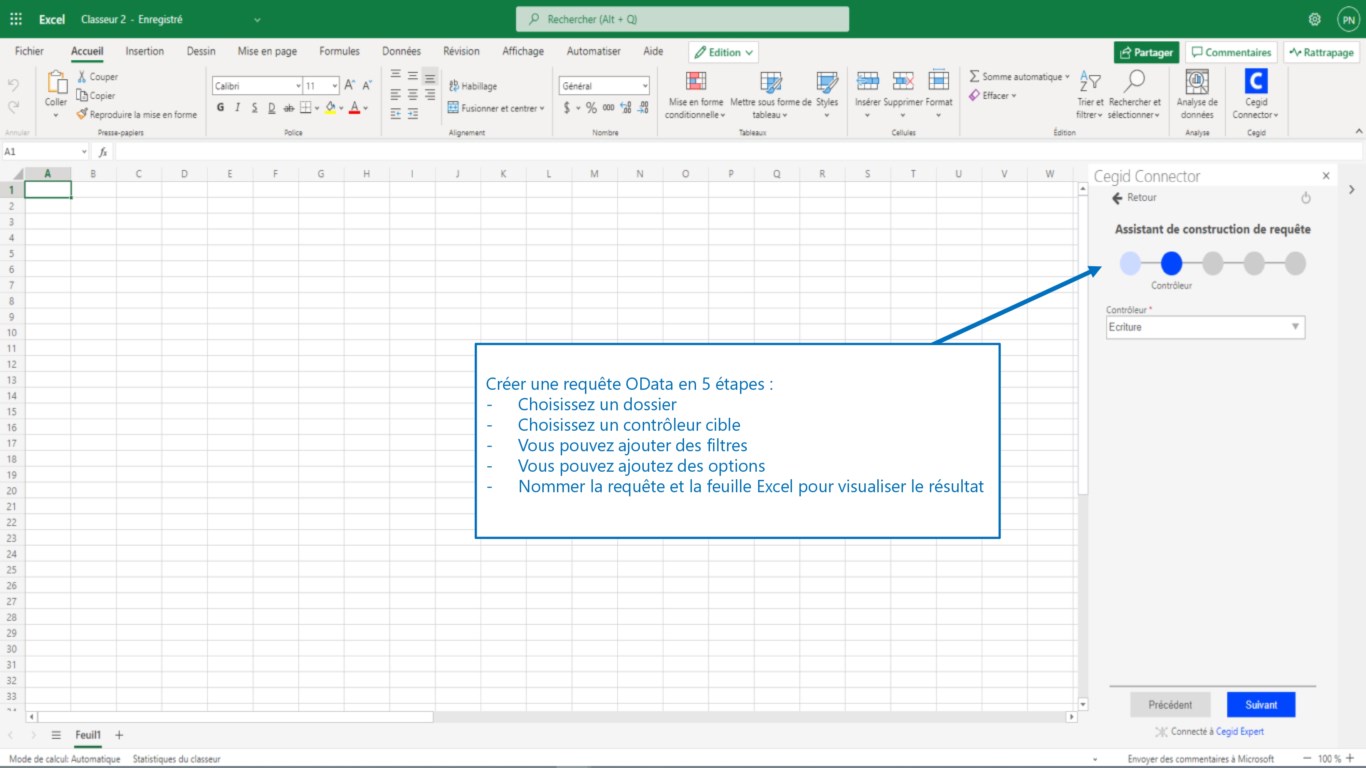Apply currency dollar format
This screenshot has height=768, width=1366.
pos(567,108)
